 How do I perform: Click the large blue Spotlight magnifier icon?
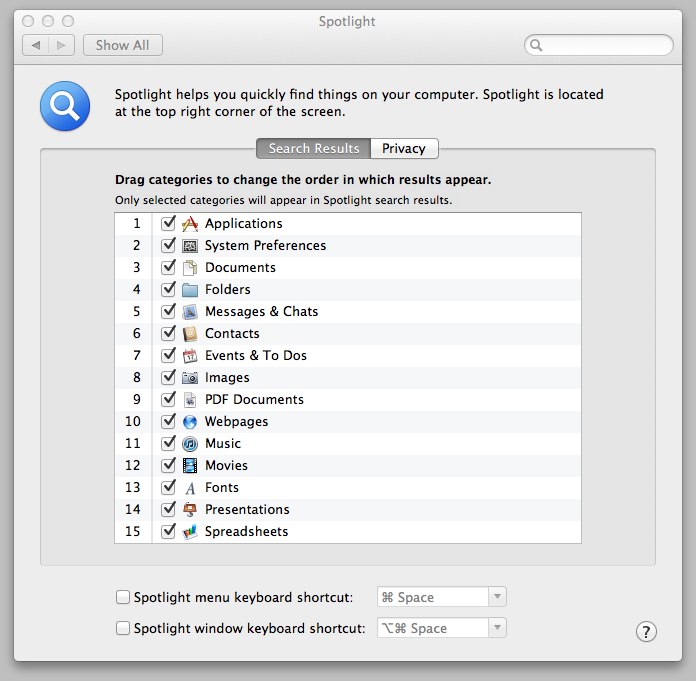tap(65, 106)
